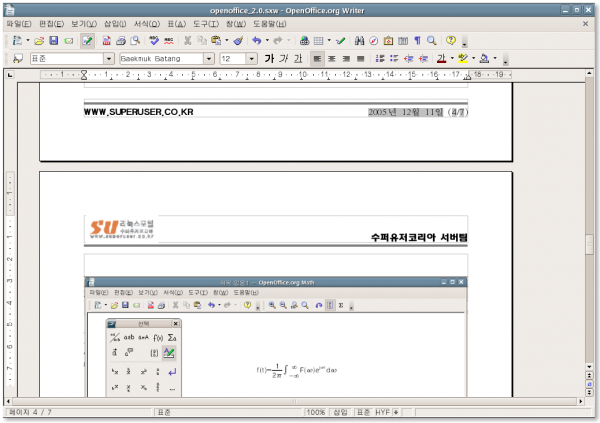Click the 삽입 insert mode status field

click(x=341, y=412)
